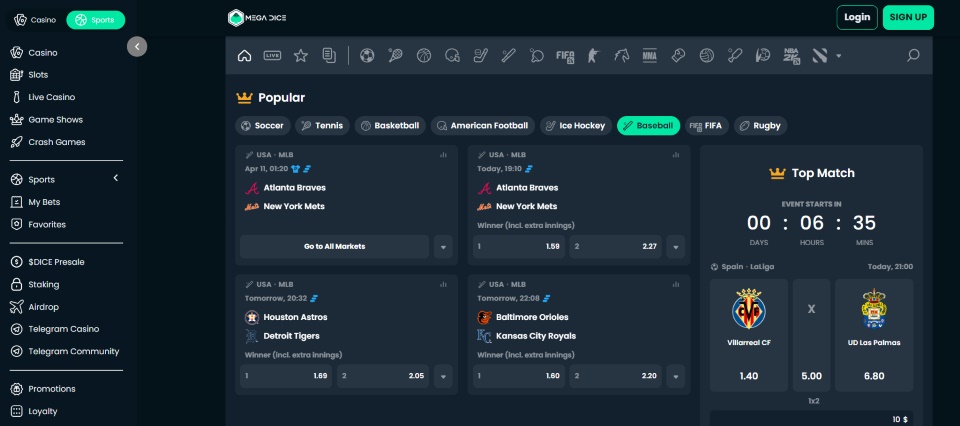Go to sportsbook home icon
Image resolution: width=960 pixels, height=426 pixels.
click(x=244, y=56)
